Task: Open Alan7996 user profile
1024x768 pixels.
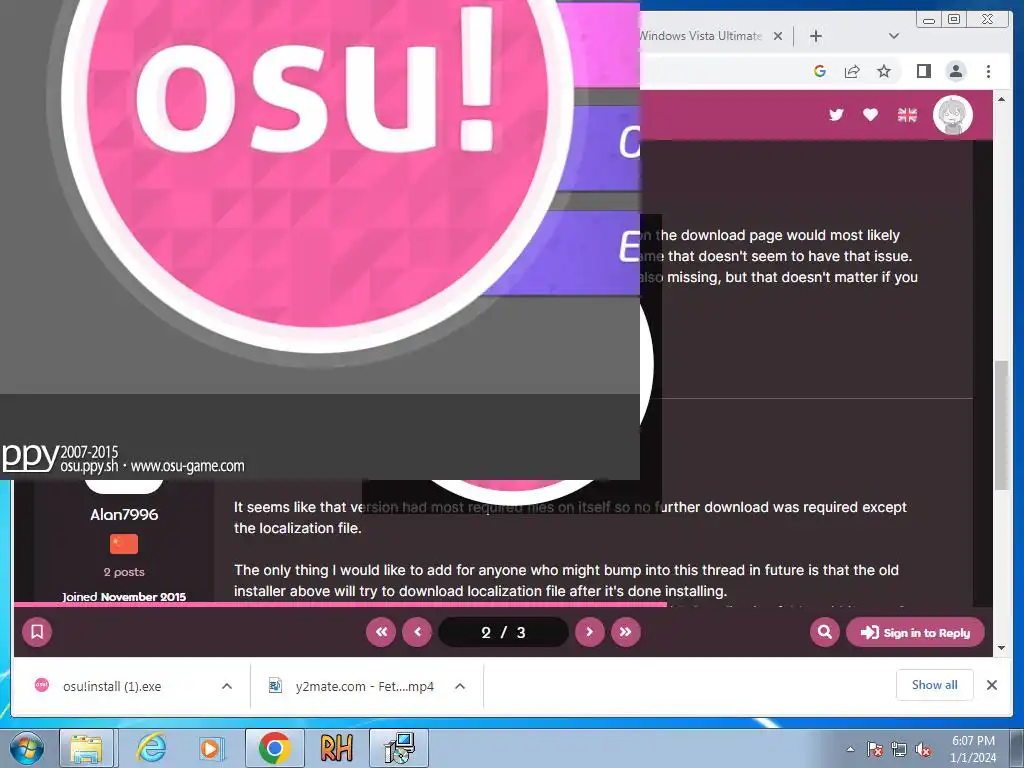Action: [124, 515]
